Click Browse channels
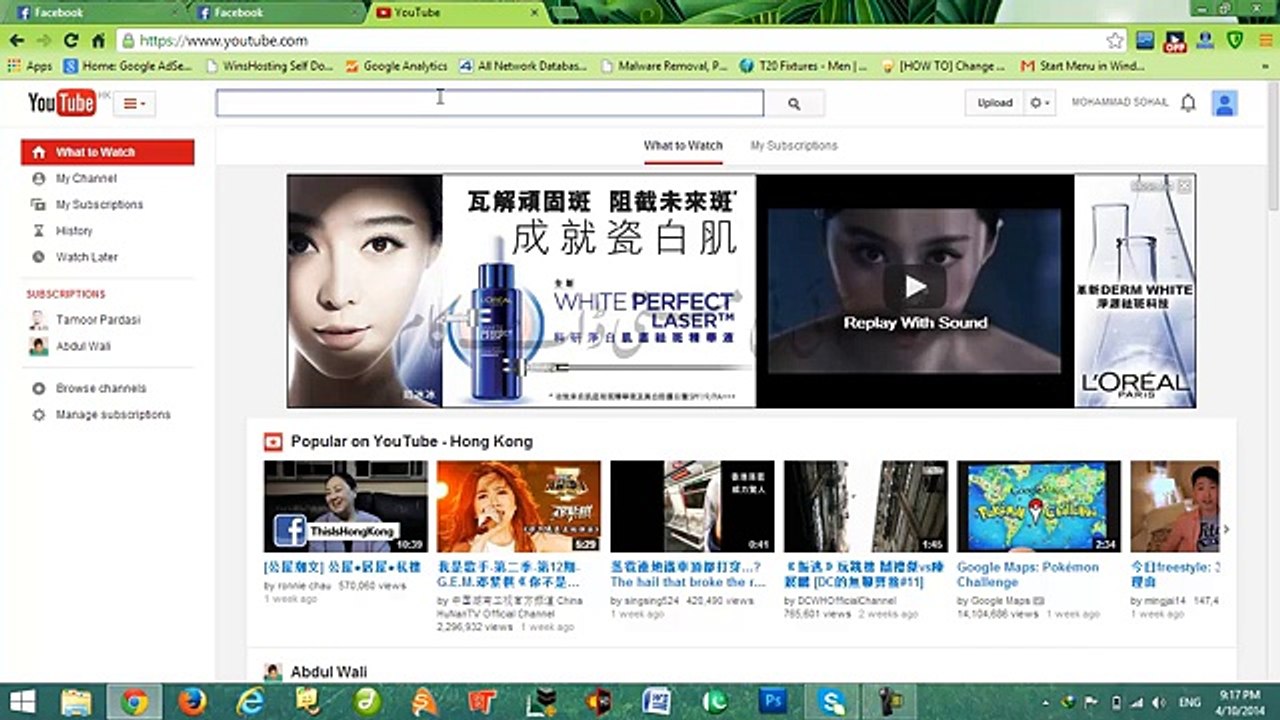 click(x=100, y=388)
